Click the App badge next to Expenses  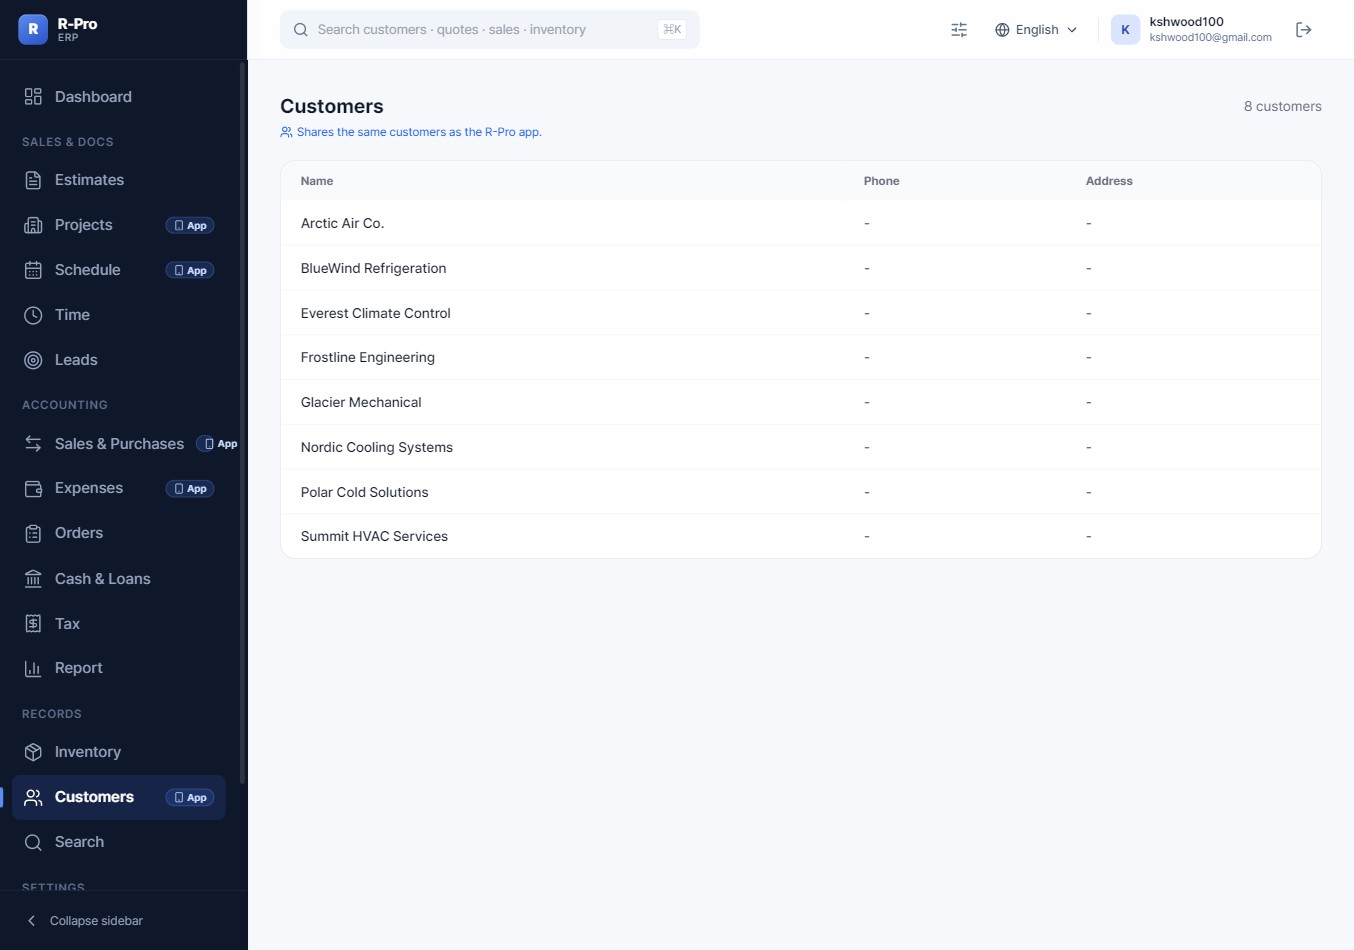coord(190,489)
